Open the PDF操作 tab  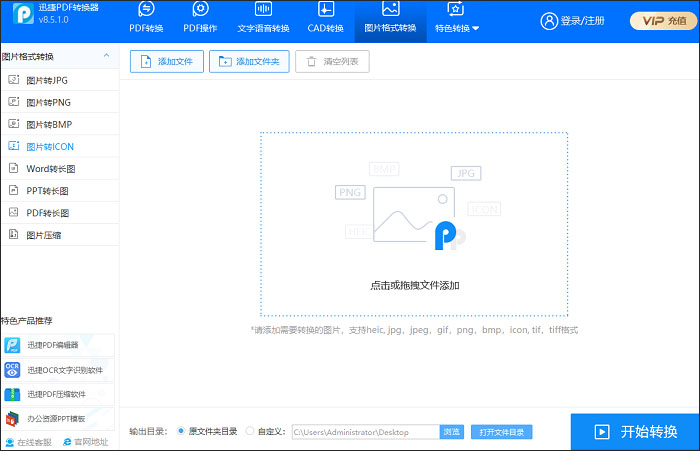pyautogui.click(x=200, y=18)
